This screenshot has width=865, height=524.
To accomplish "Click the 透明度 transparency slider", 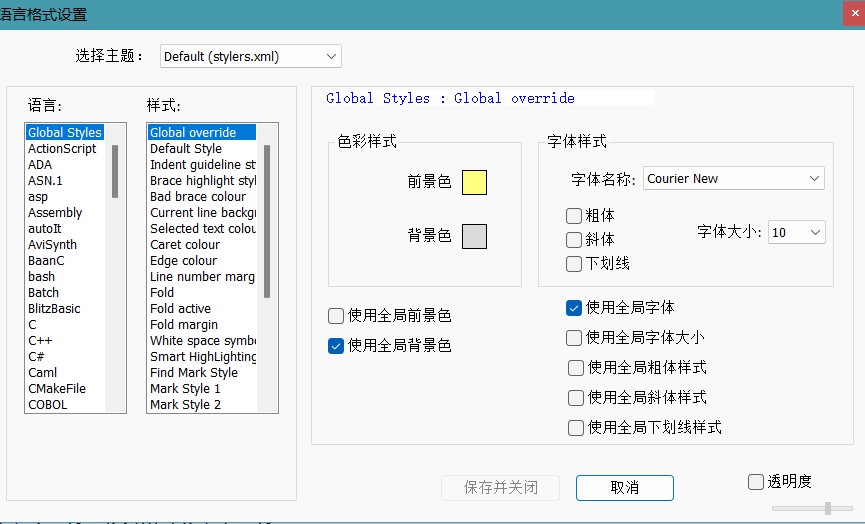I will pyautogui.click(x=812, y=508).
